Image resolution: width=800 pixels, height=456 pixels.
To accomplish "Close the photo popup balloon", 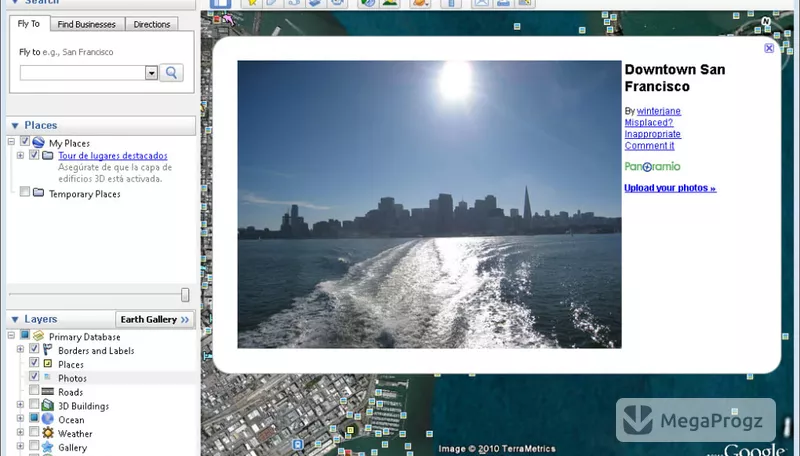I will [x=769, y=48].
